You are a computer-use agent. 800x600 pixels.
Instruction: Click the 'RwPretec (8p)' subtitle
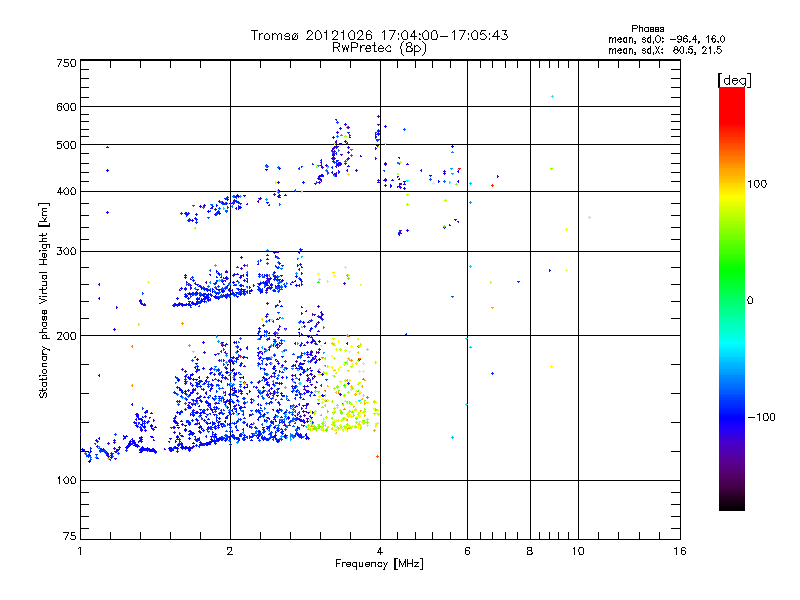point(379,48)
